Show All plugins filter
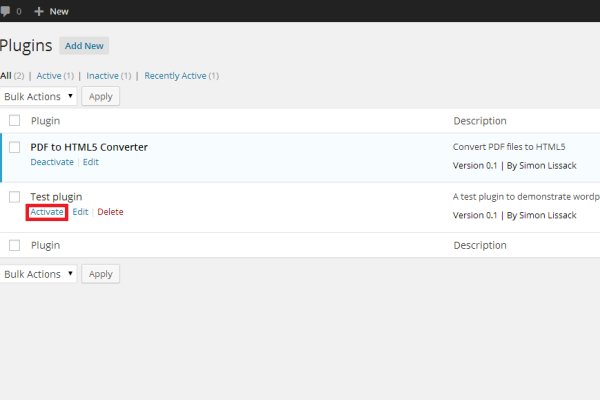 [x=6, y=76]
